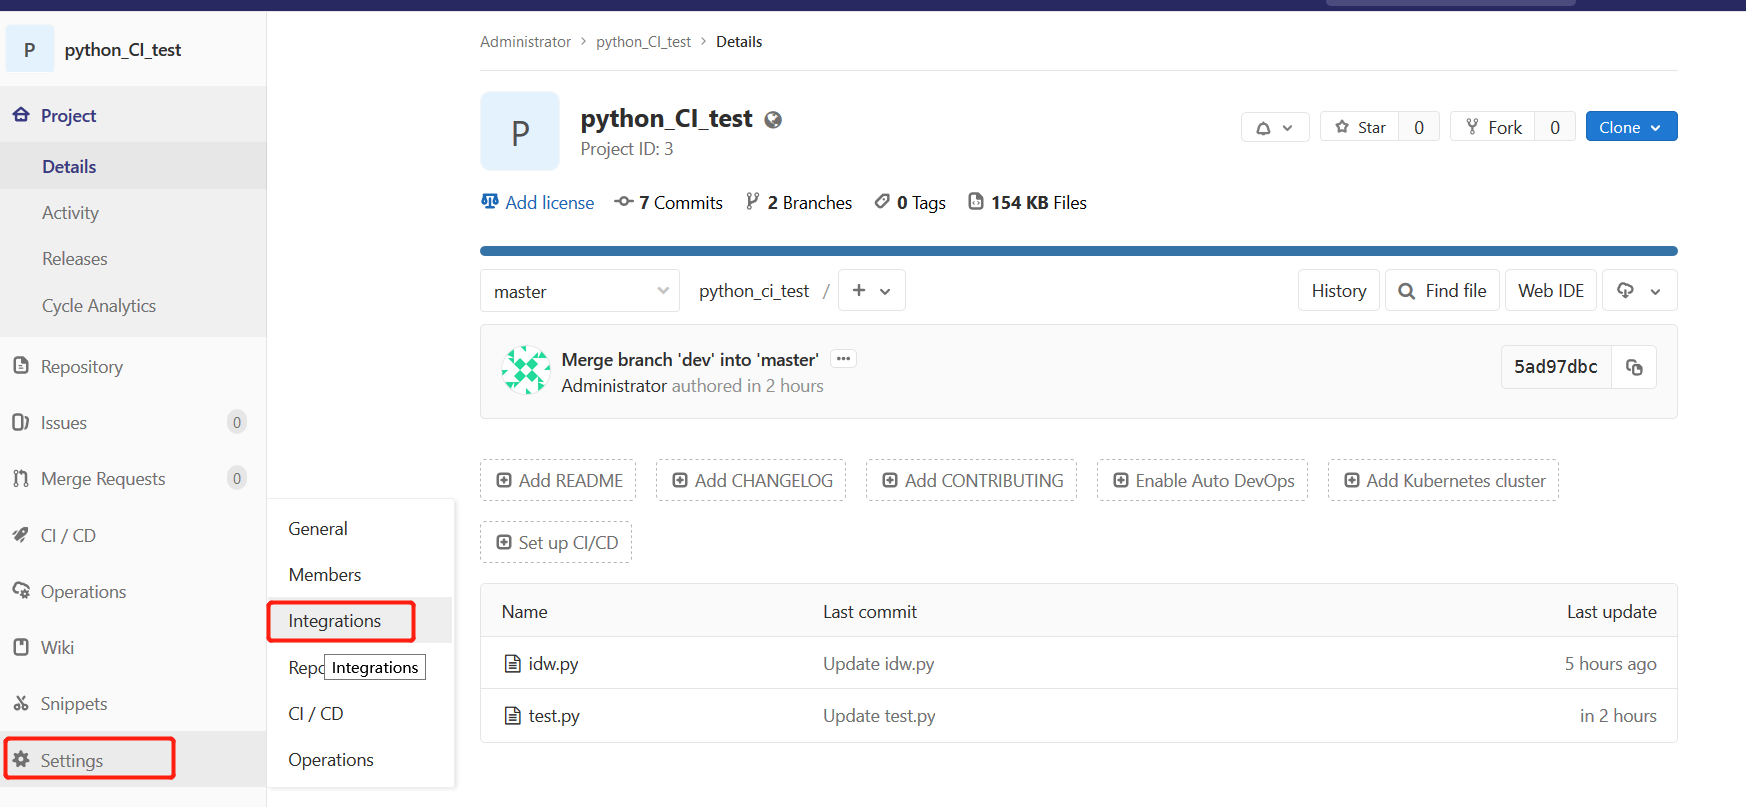Click the Merge Requests icon in sidebar
The height and width of the screenshot is (807, 1746).
(x=21, y=478)
